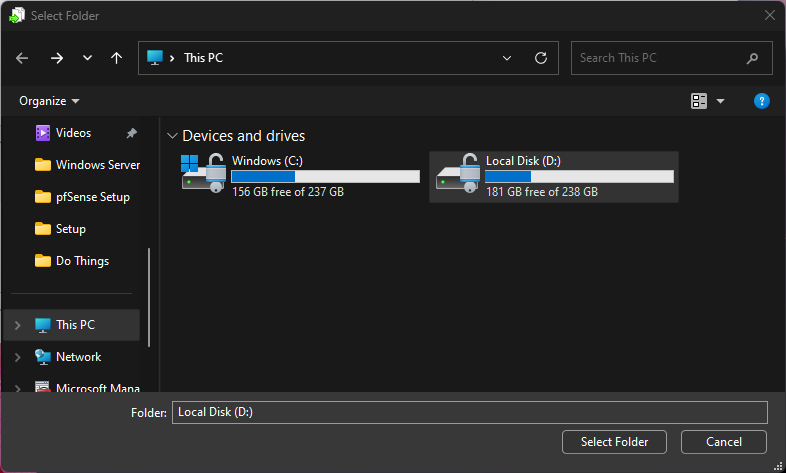Click the Select Folder button
786x473 pixels.
coord(614,442)
